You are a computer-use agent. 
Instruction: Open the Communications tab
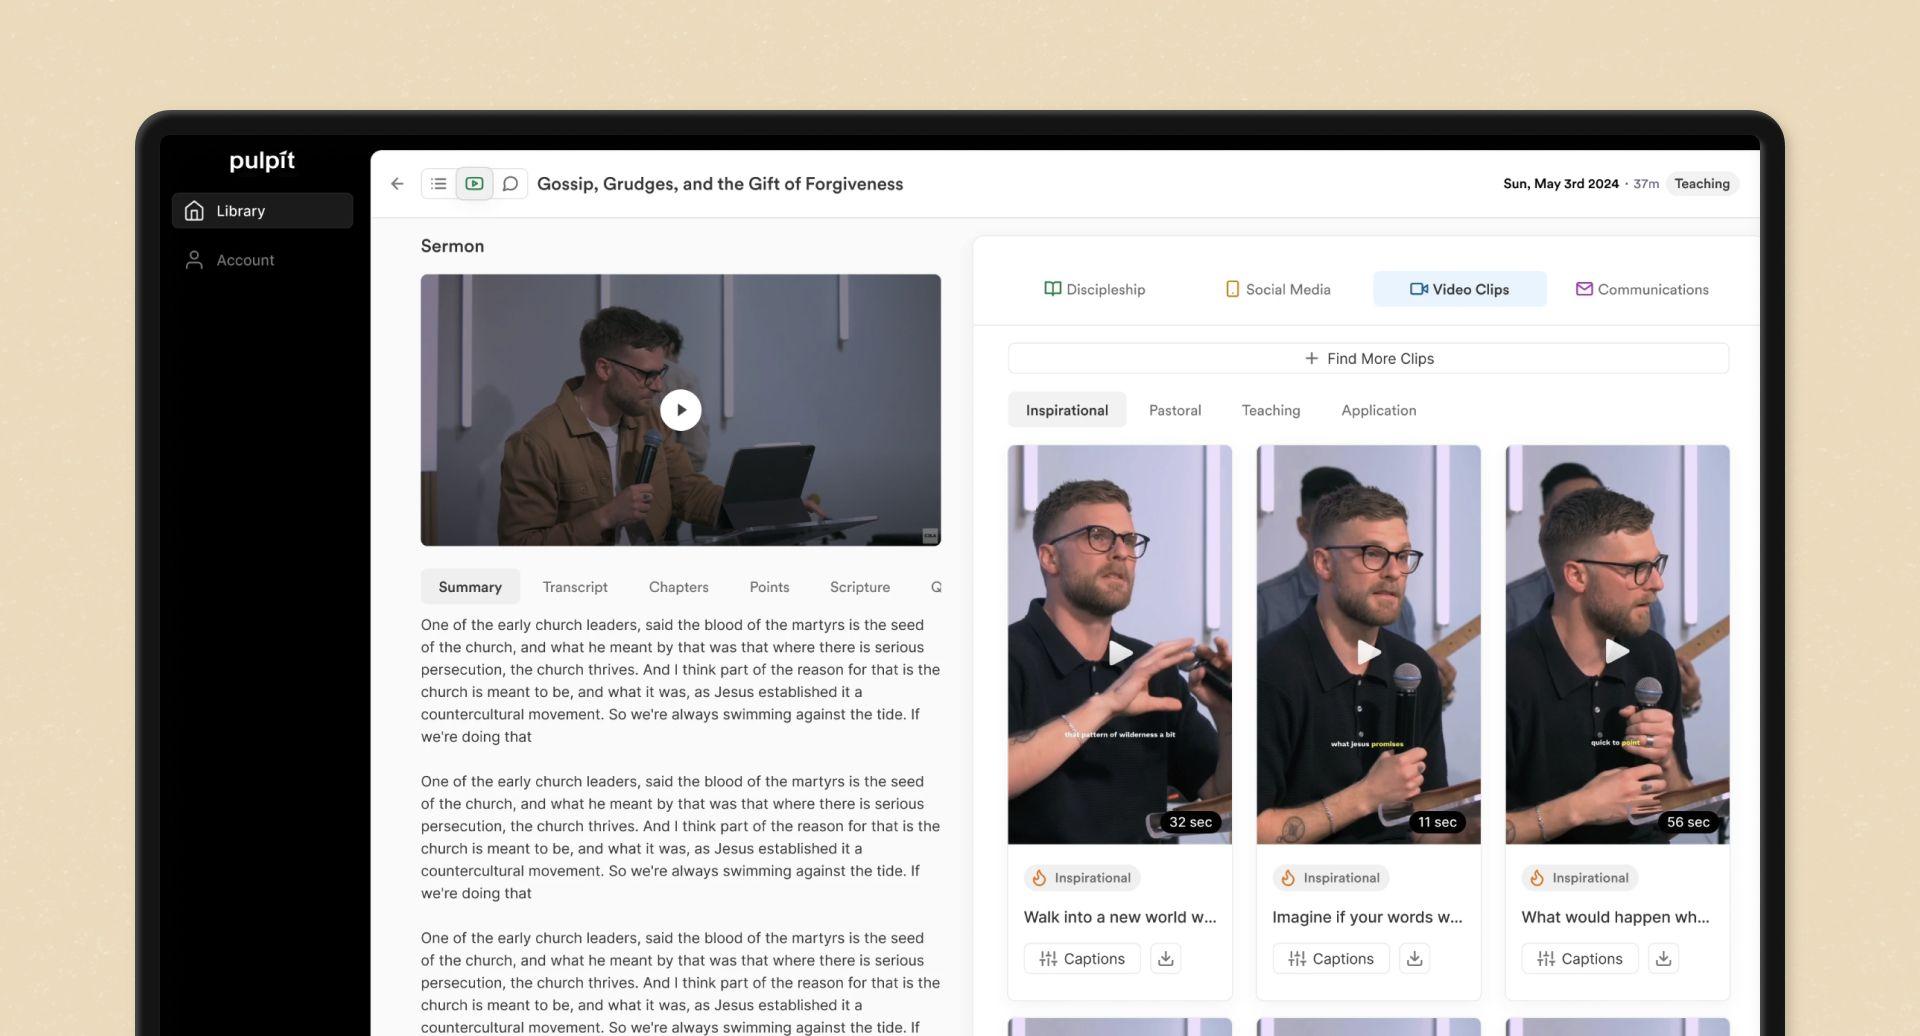(x=1642, y=289)
